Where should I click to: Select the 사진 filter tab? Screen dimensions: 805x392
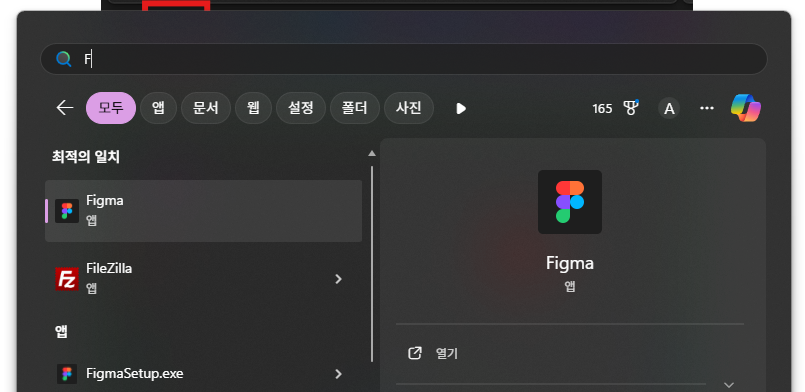click(409, 108)
